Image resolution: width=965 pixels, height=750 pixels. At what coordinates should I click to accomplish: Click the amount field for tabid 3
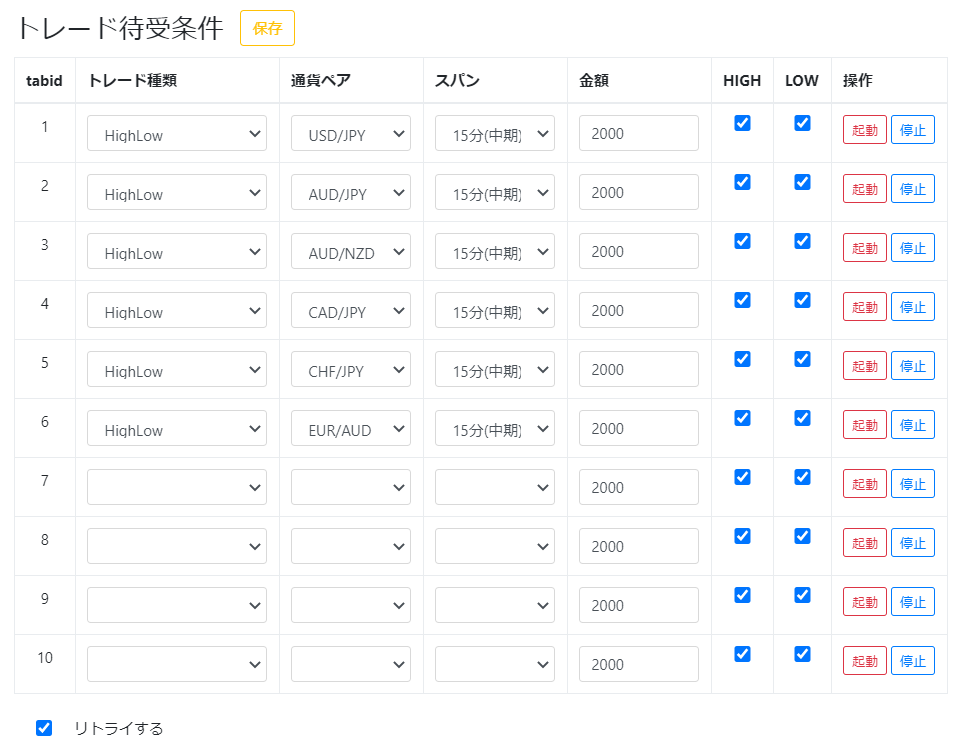pos(638,252)
